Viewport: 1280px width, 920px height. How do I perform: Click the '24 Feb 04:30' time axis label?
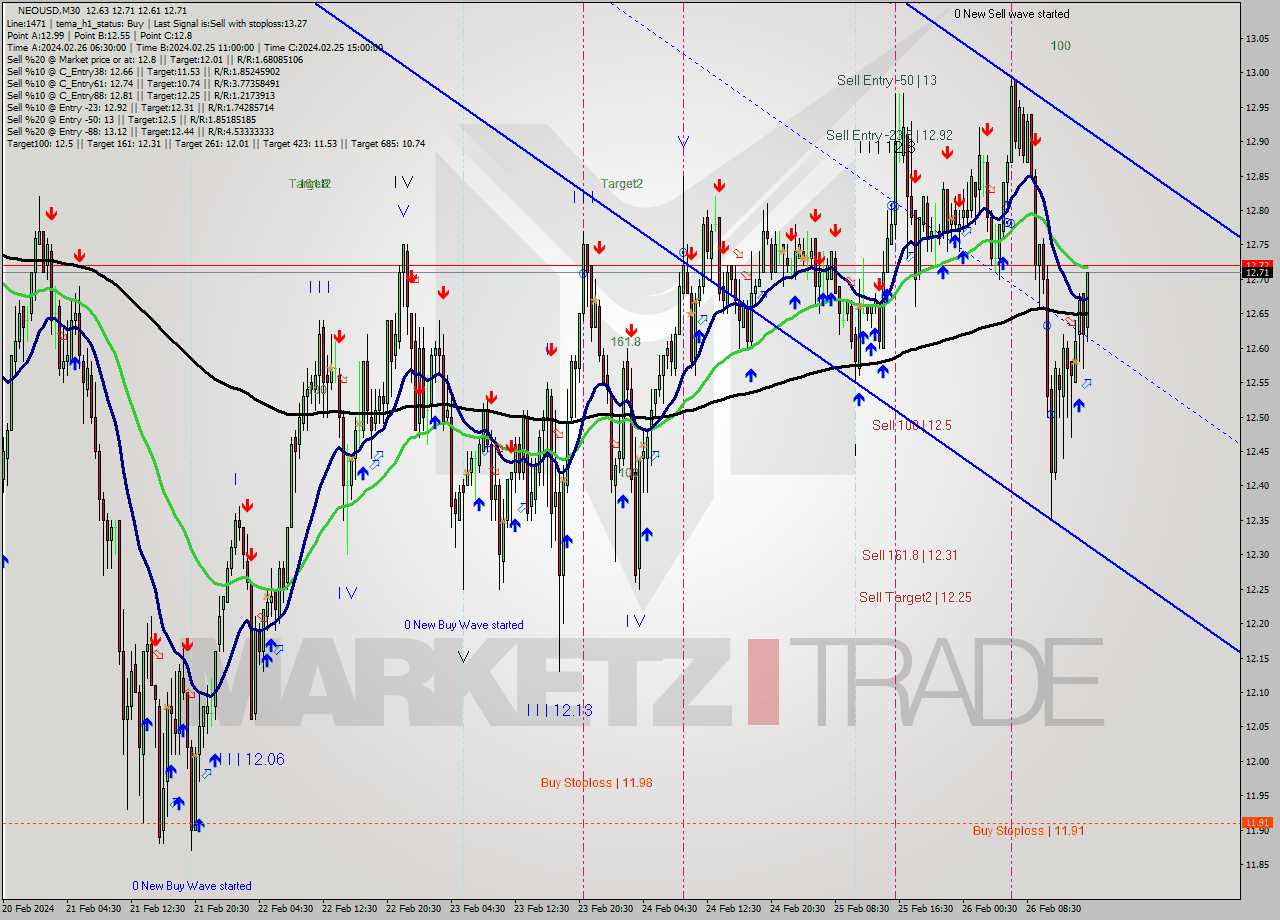pyautogui.click(x=669, y=908)
